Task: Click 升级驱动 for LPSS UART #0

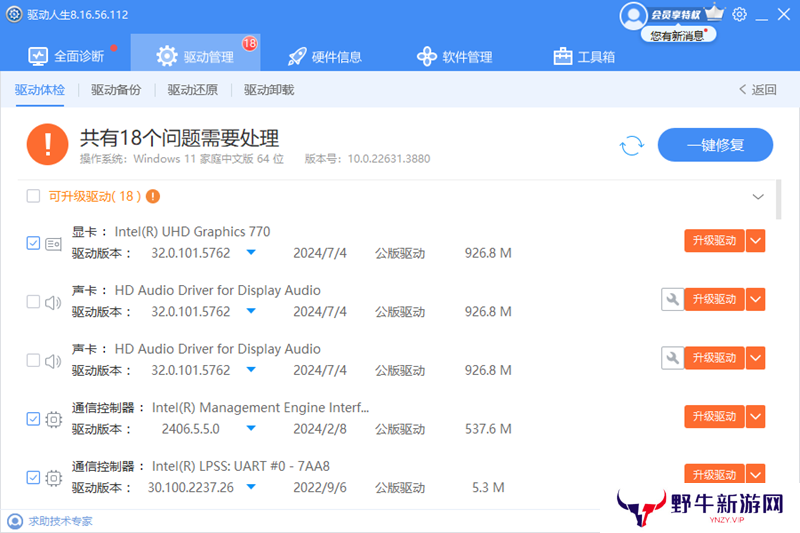Action: [x=714, y=474]
